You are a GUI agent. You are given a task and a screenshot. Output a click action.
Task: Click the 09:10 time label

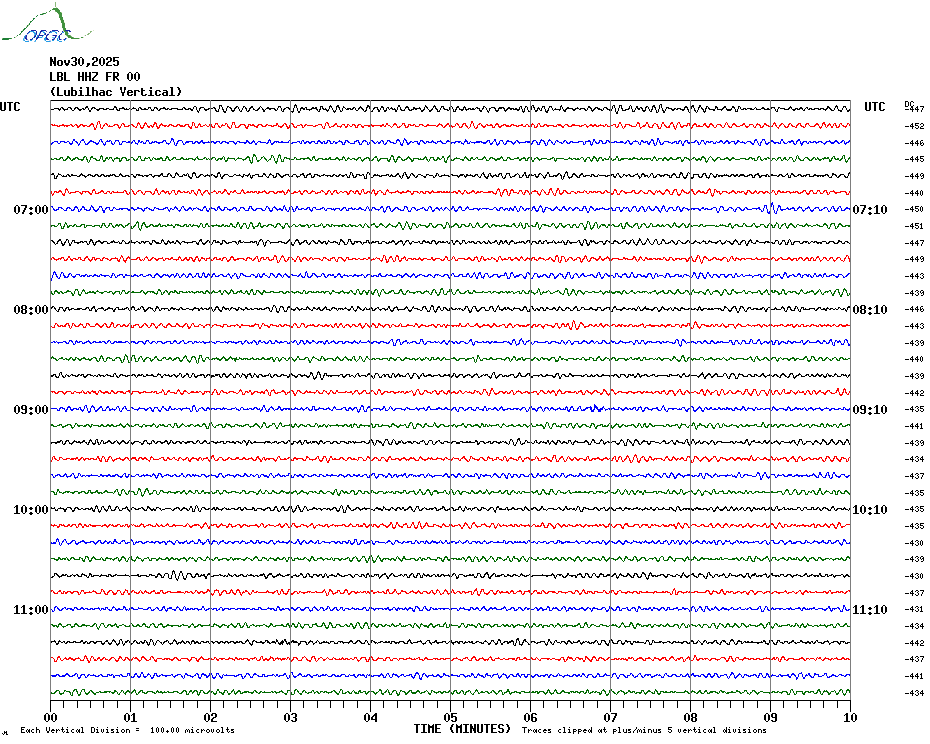(x=870, y=409)
